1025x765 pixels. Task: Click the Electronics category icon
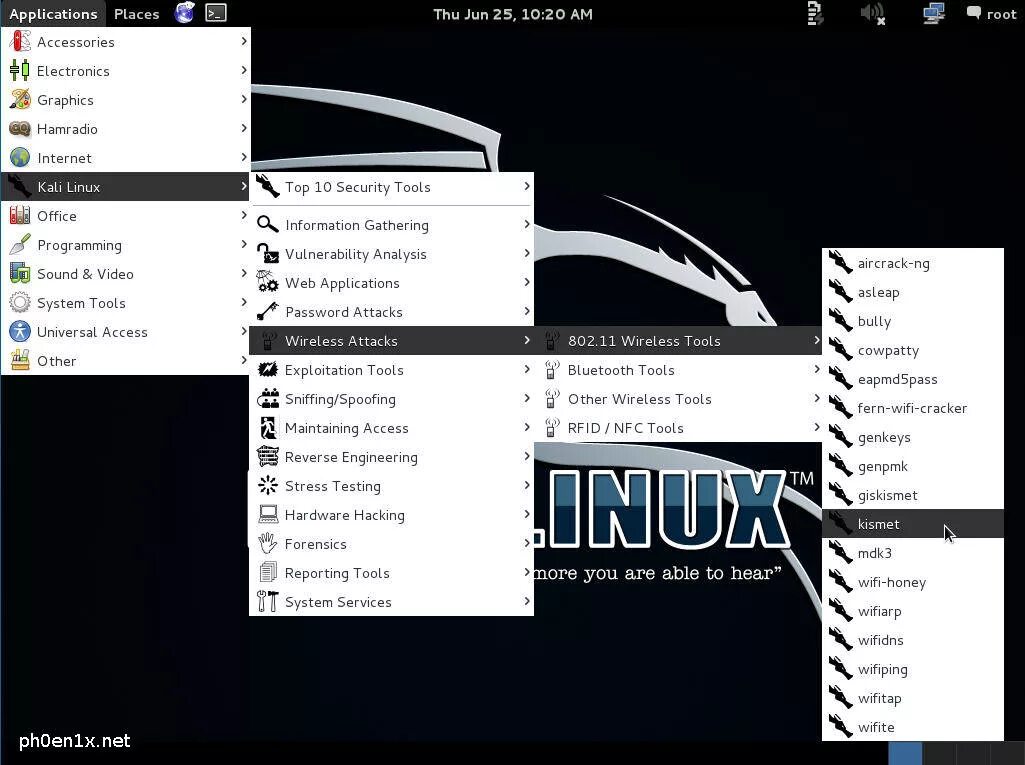coord(20,71)
